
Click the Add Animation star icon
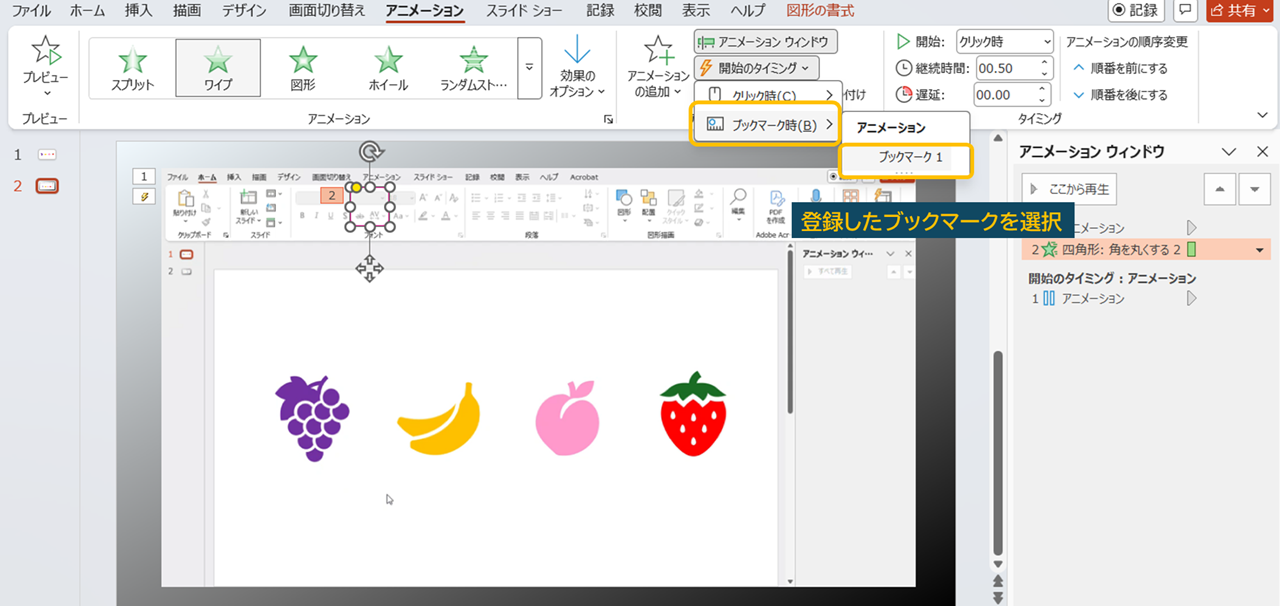(x=658, y=51)
